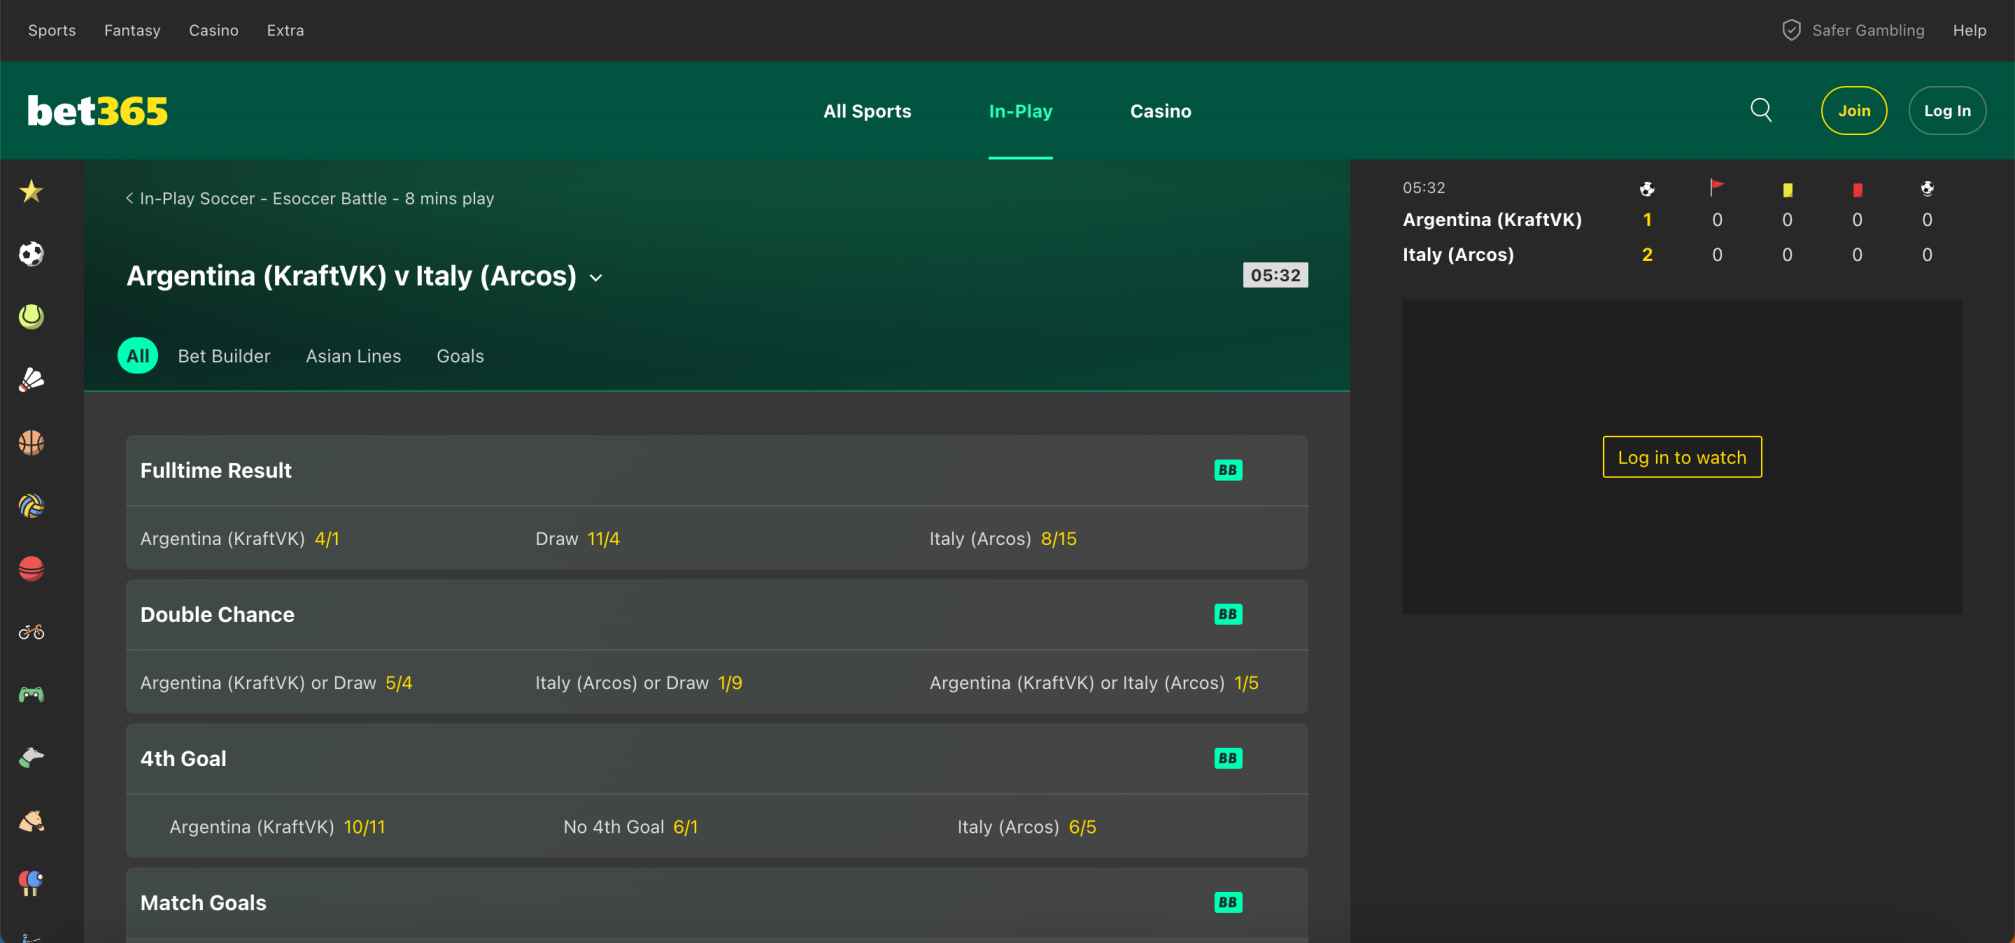The height and width of the screenshot is (943, 2015).
Task: Open the Casino menu item
Action: [1160, 111]
